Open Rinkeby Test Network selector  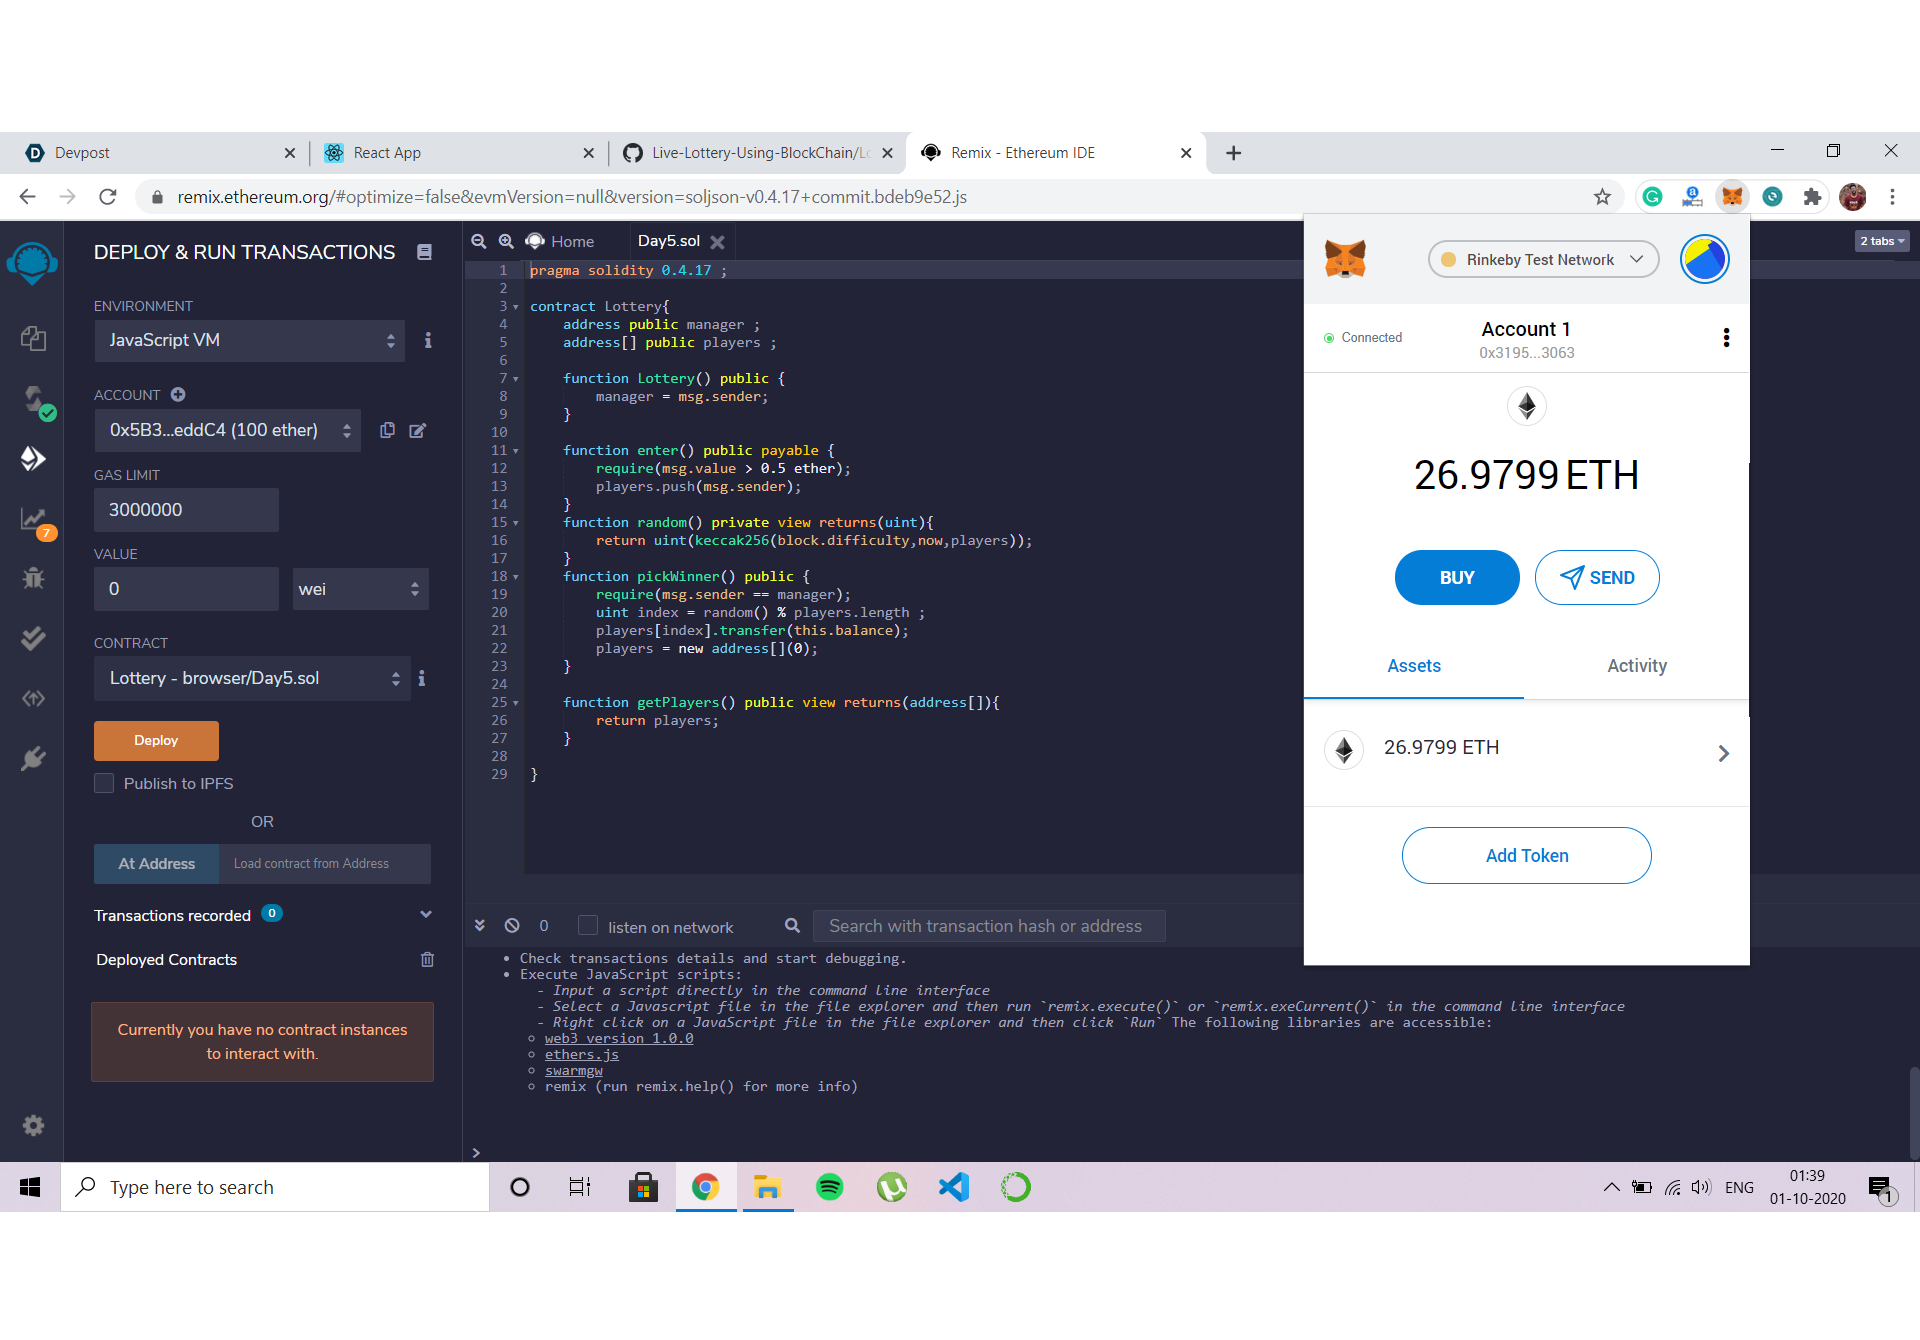1543,260
